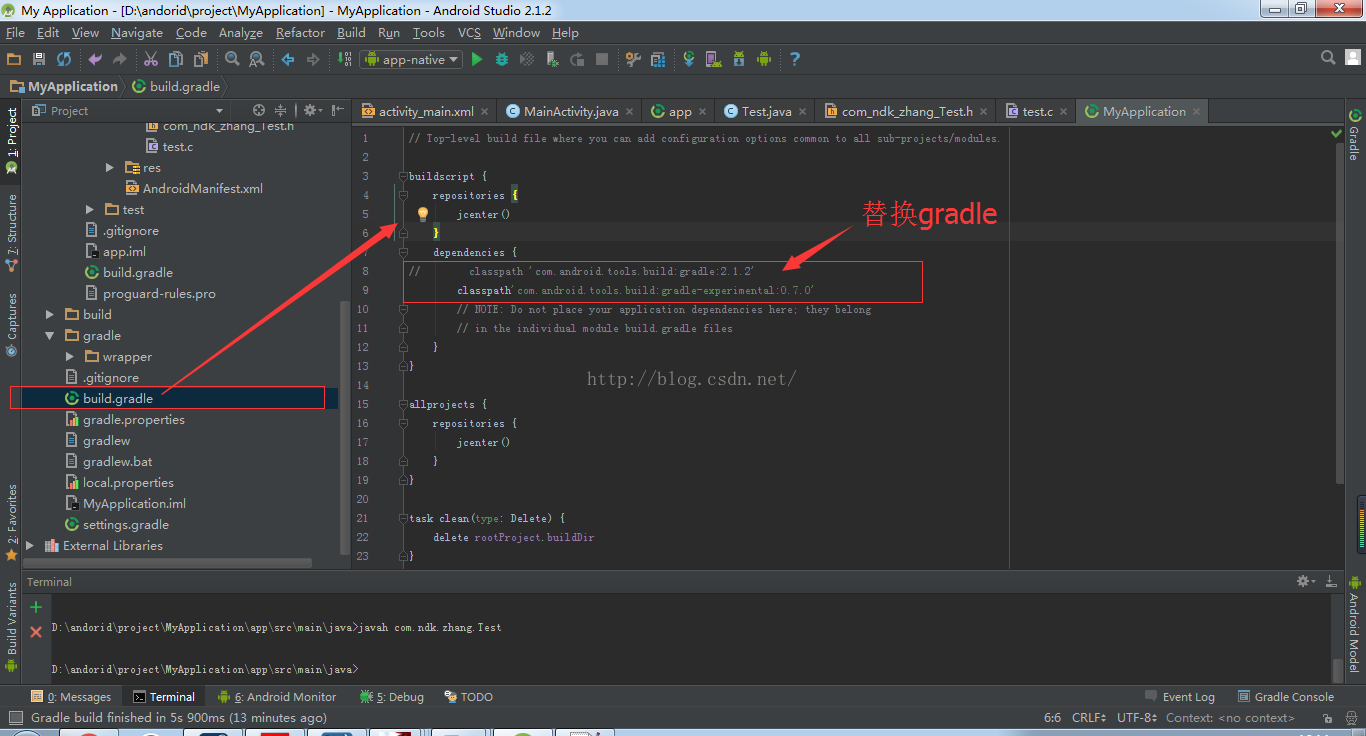Expand the res folder

(110, 167)
